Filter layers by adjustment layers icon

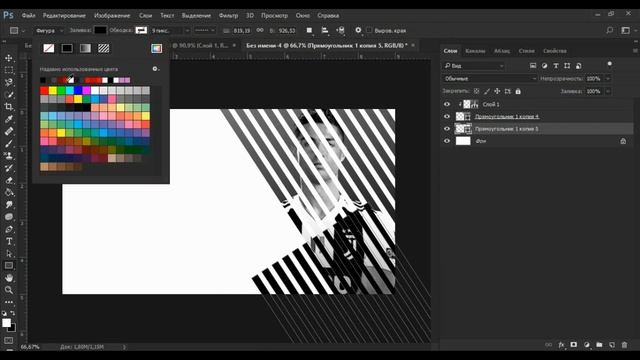544,66
